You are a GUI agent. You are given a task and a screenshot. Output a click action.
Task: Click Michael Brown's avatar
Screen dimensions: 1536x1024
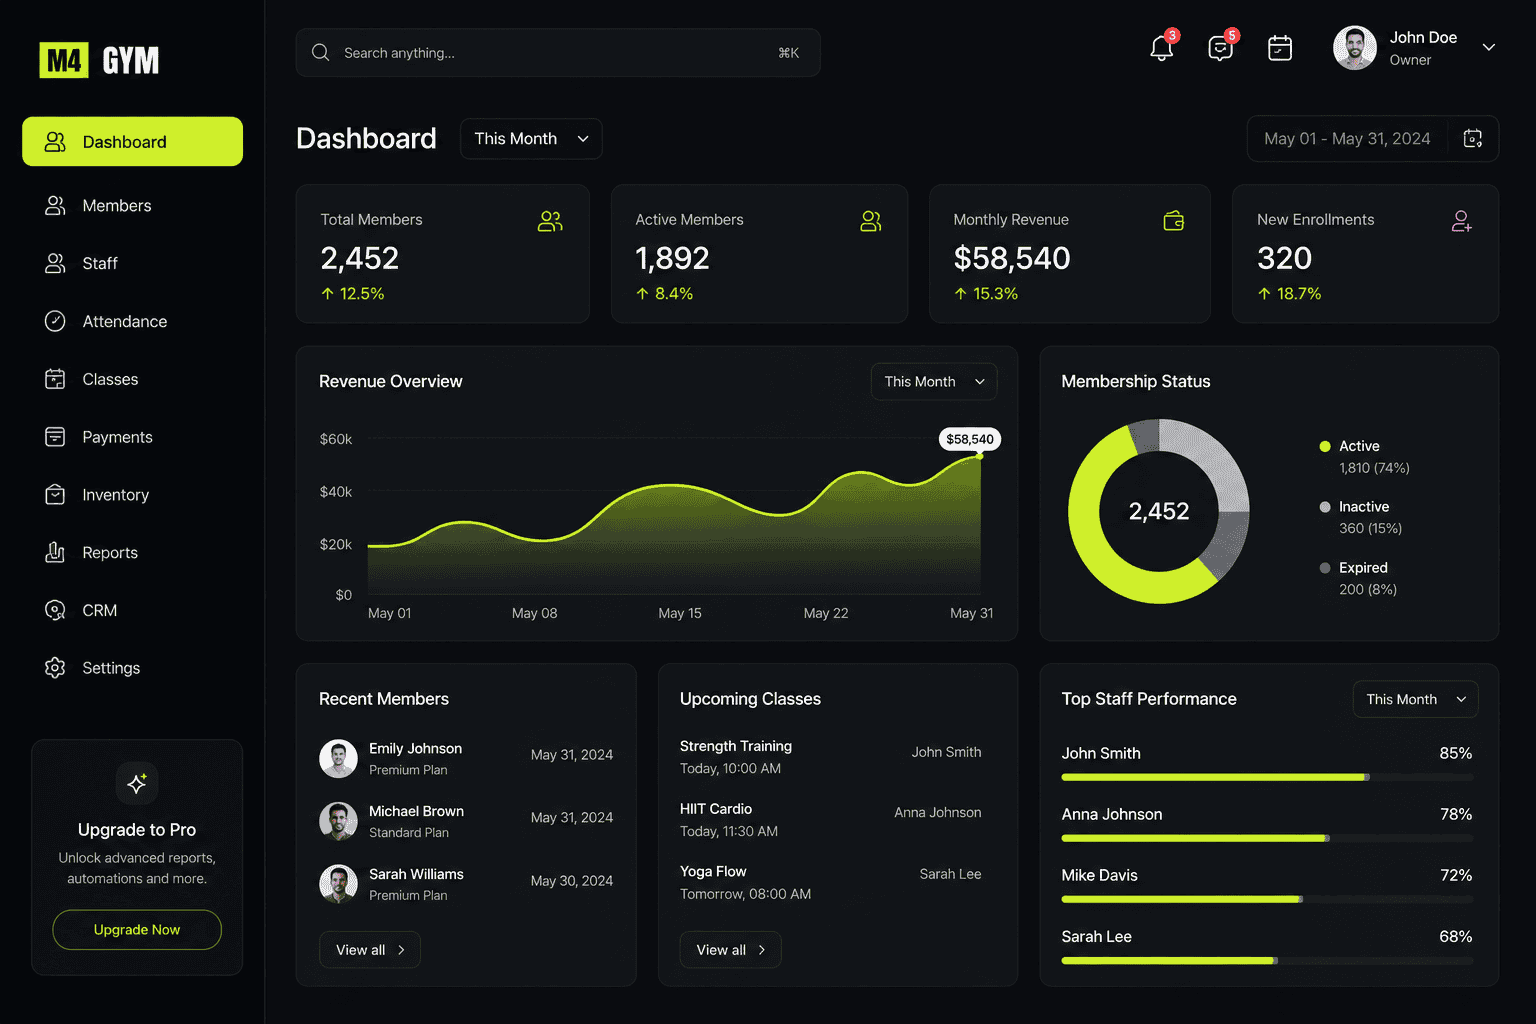[338, 821]
